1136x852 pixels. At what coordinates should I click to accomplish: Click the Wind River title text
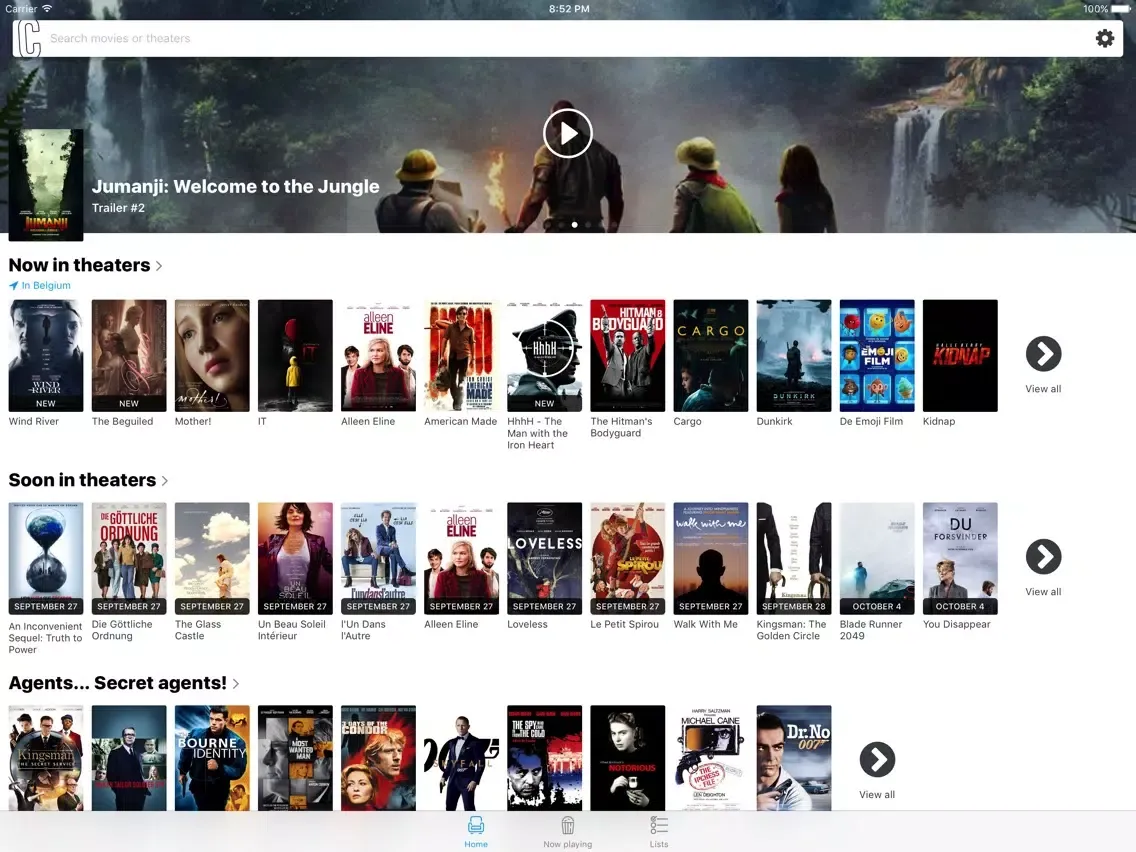pyautogui.click(x=34, y=422)
